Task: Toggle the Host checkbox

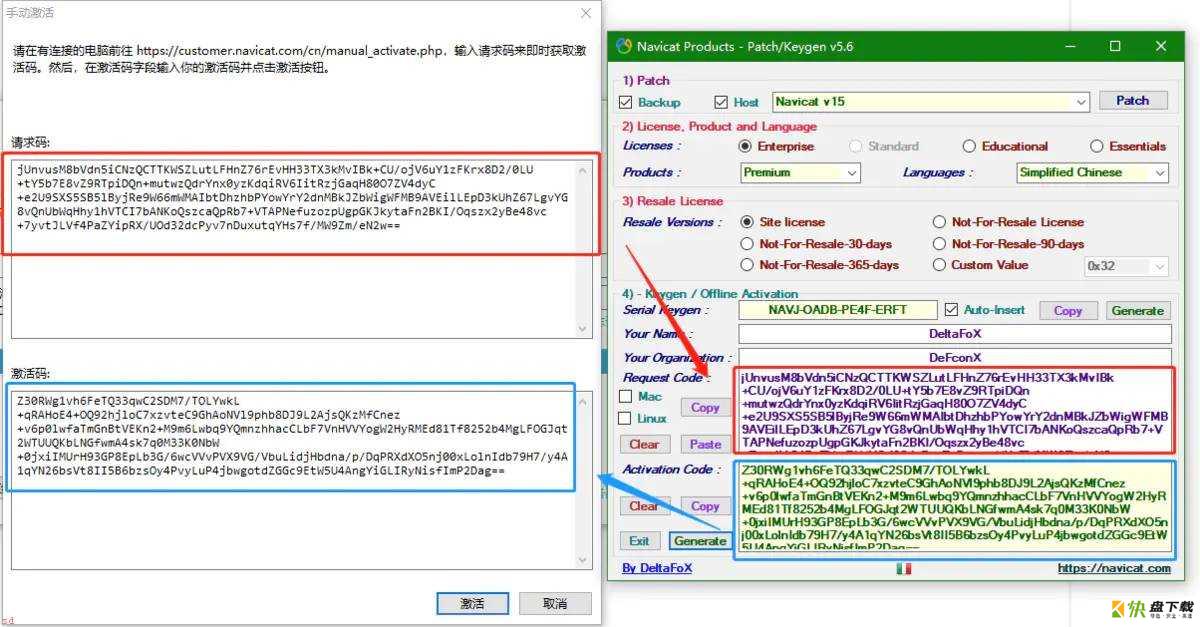Action: point(721,102)
